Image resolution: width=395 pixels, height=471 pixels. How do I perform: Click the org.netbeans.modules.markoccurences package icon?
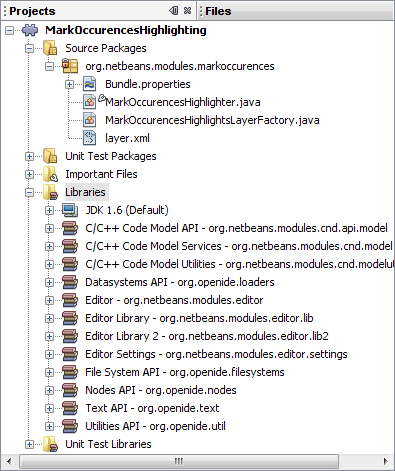click(x=70, y=66)
